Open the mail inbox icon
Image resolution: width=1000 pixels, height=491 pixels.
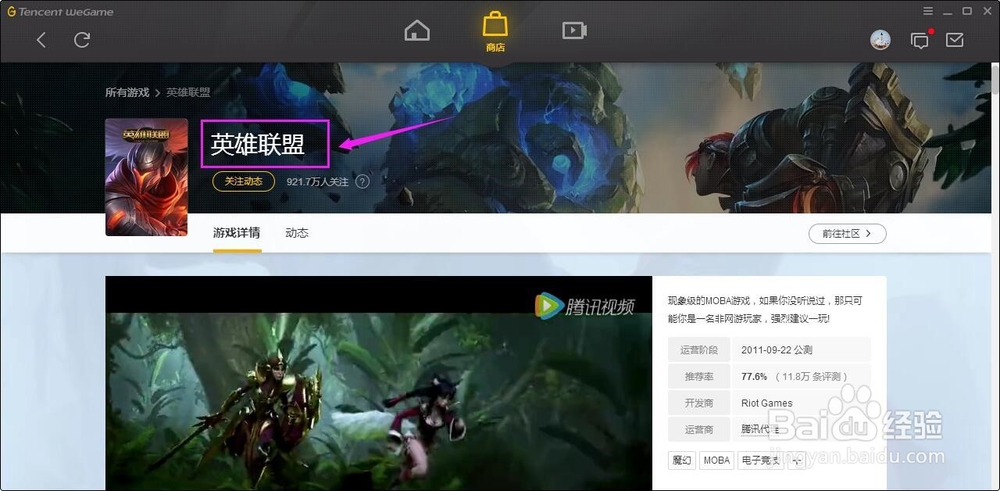click(x=955, y=40)
